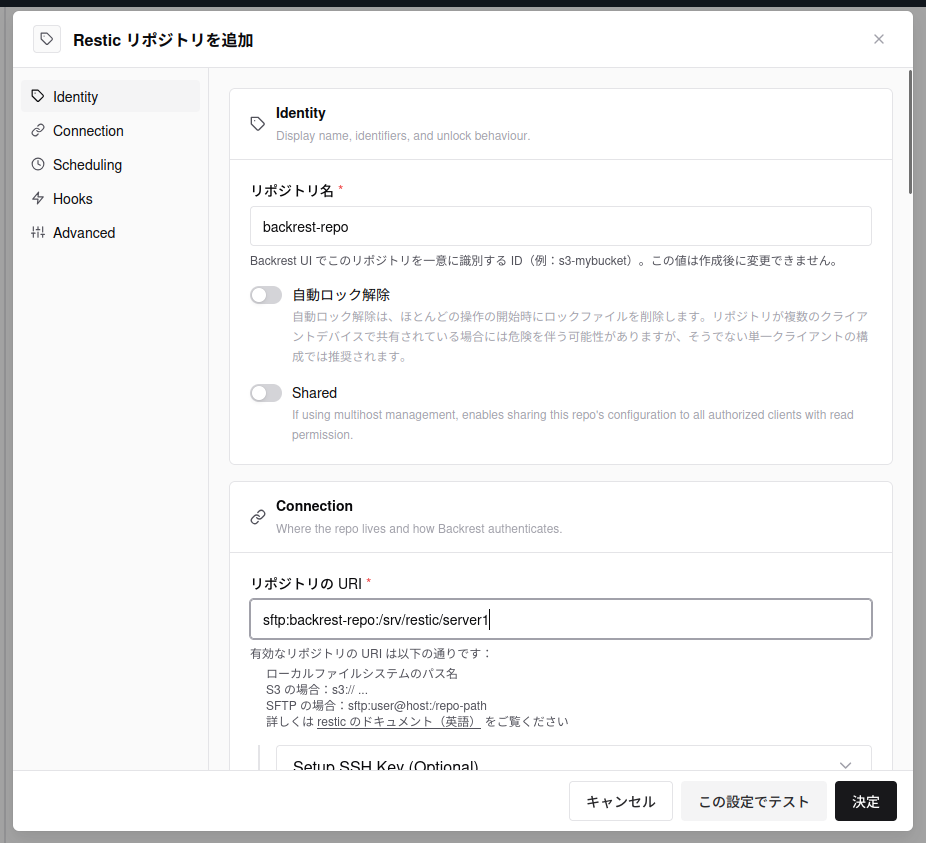Click the tag icon in the dialog header
926x843 pixels.
(x=47, y=40)
